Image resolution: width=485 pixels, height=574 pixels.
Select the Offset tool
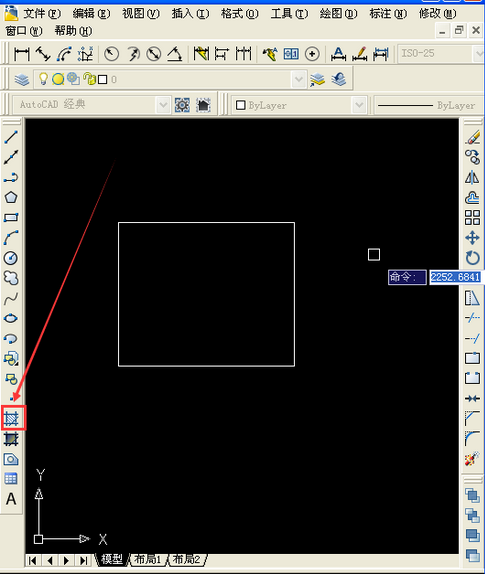click(x=473, y=198)
